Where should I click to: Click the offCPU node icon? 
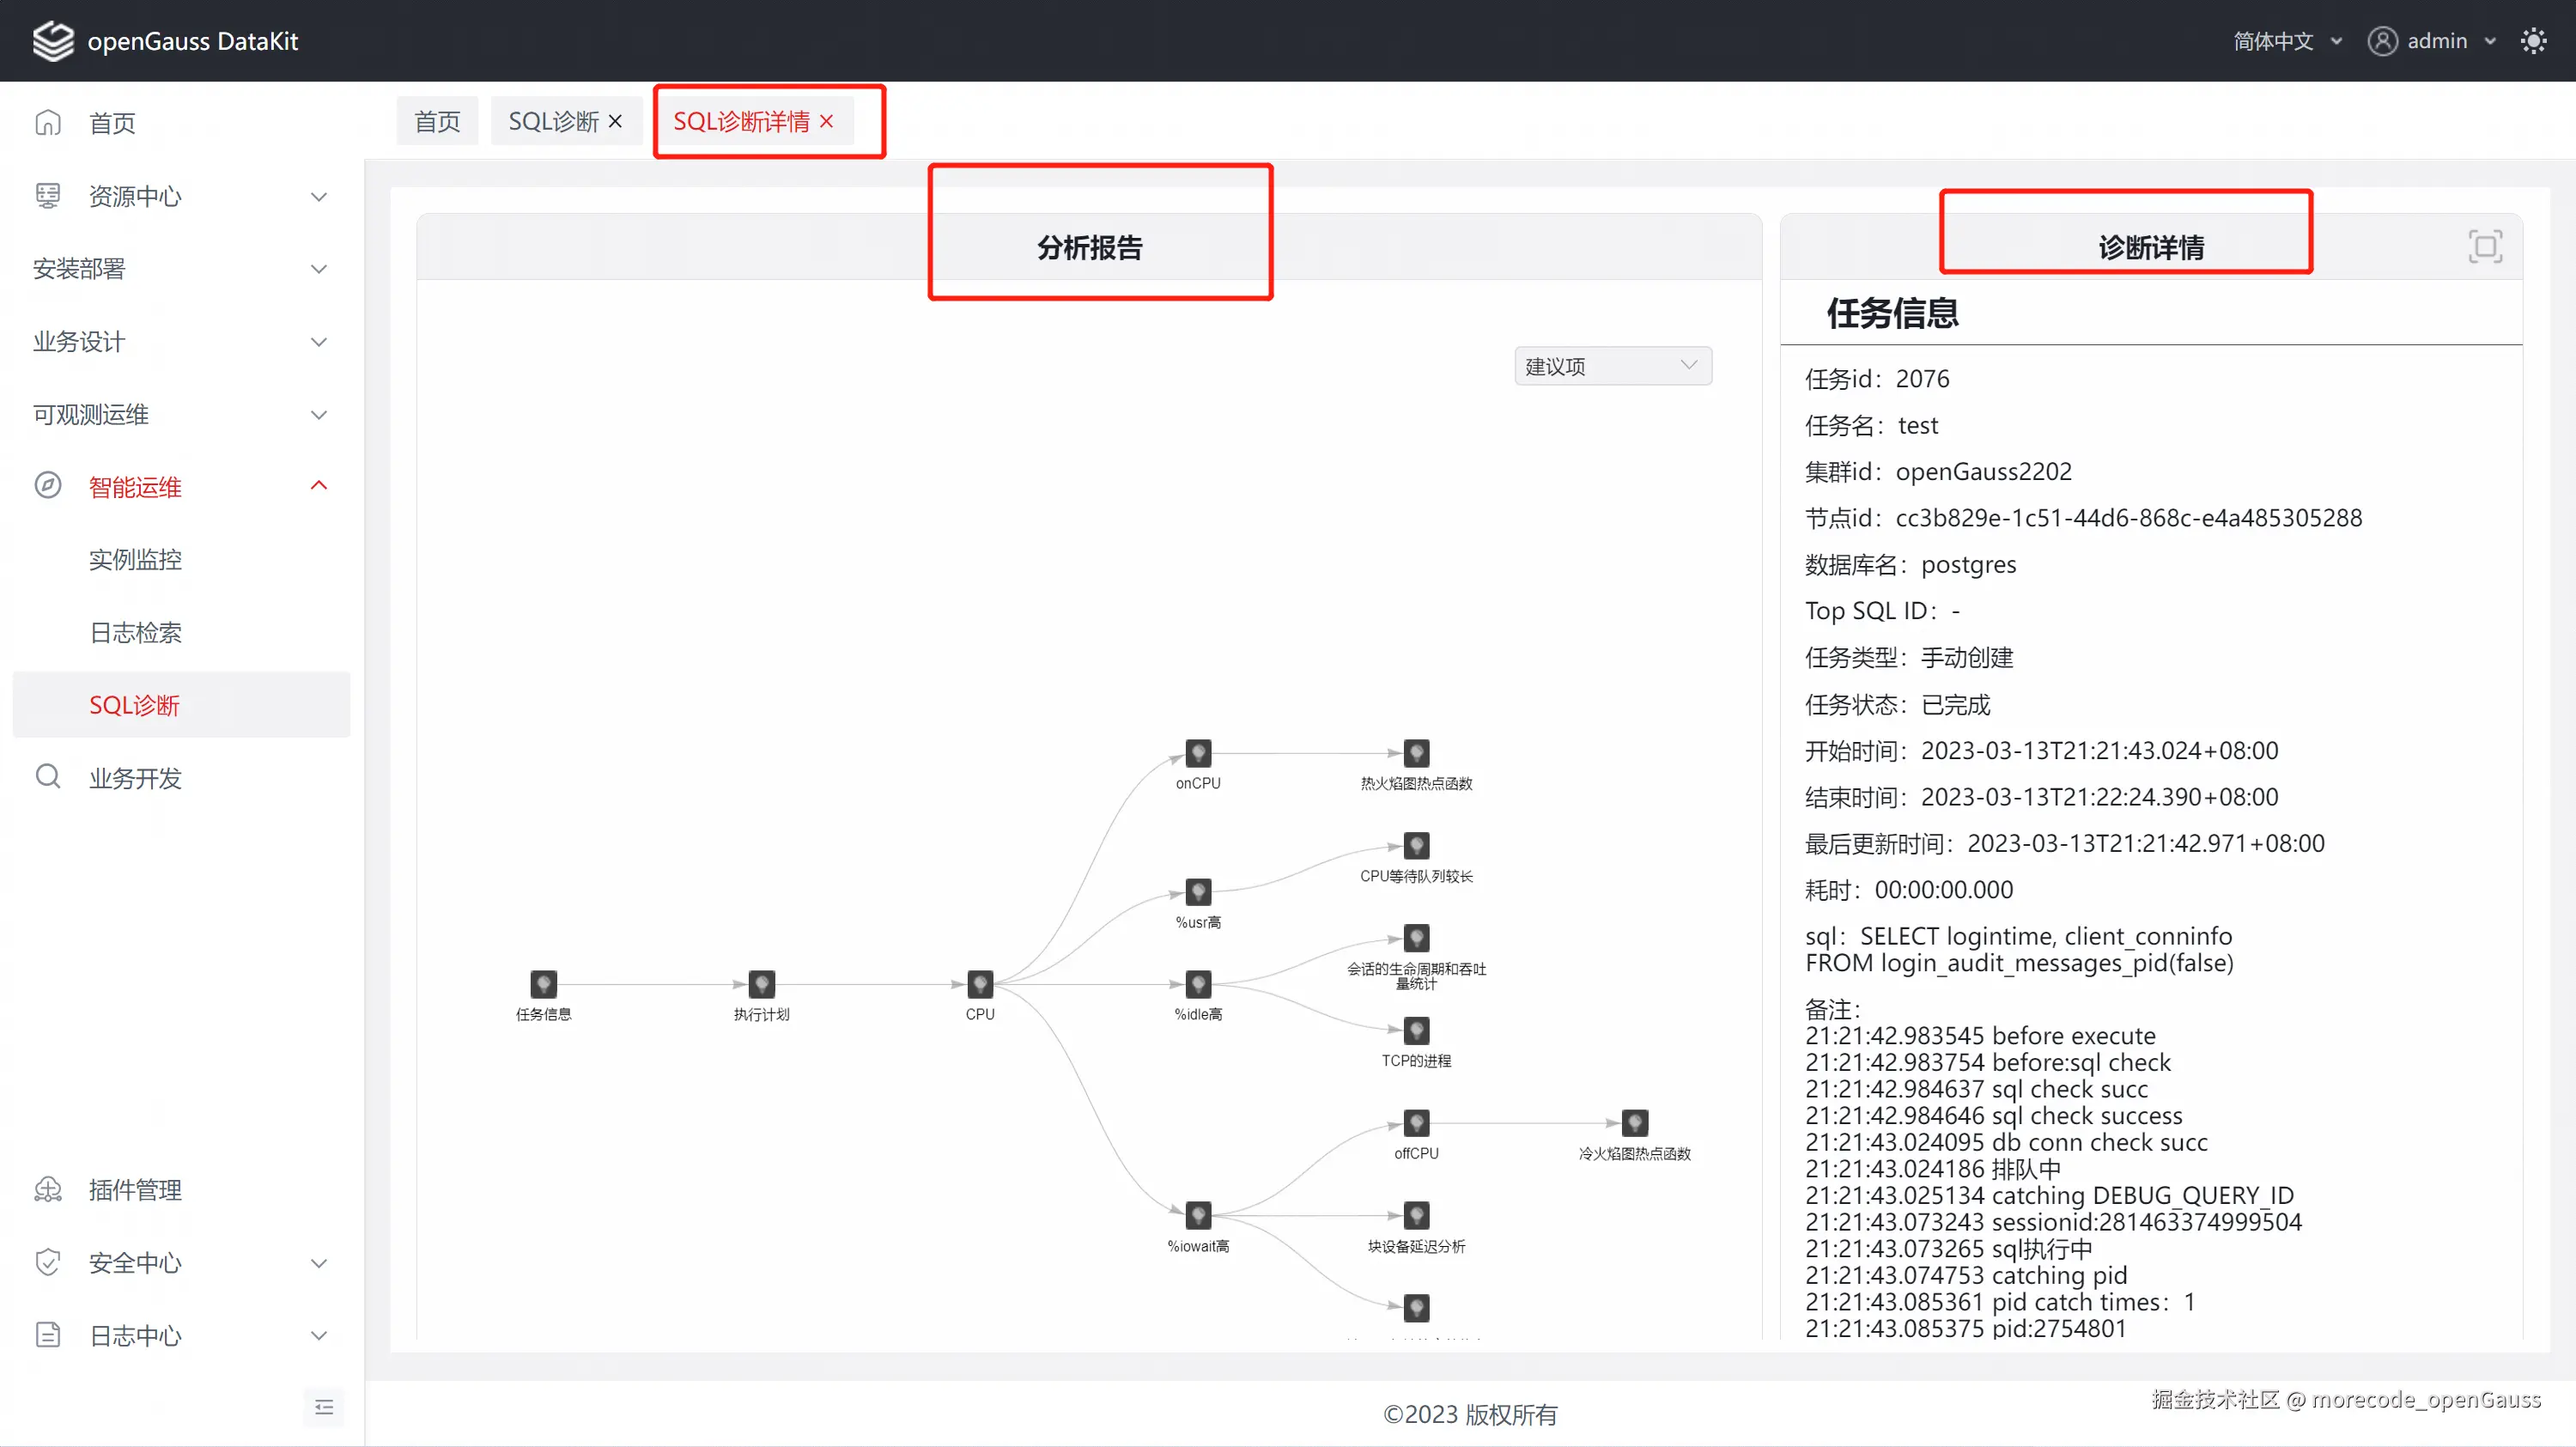[x=1416, y=1122]
